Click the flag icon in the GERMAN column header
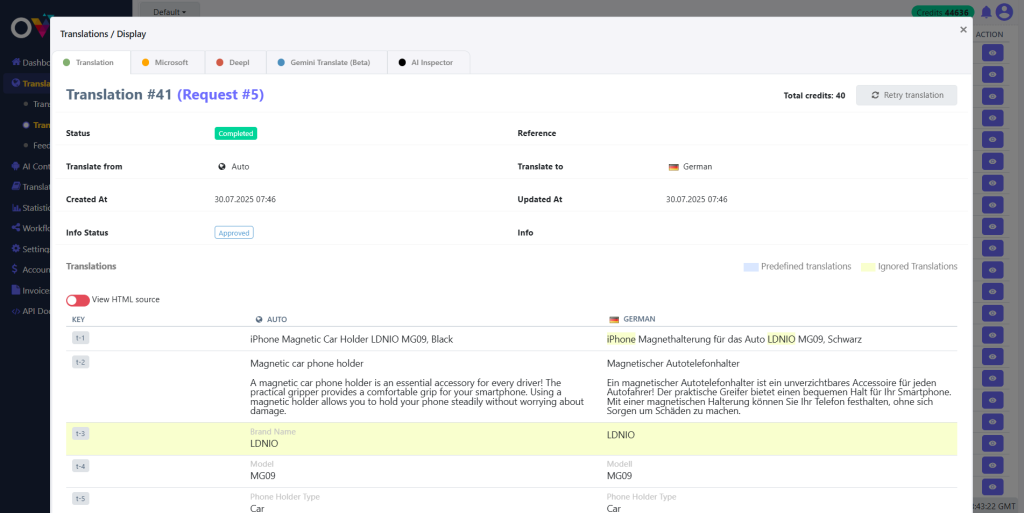This screenshot has height=513, width=1024. click(x=614, y=320)
